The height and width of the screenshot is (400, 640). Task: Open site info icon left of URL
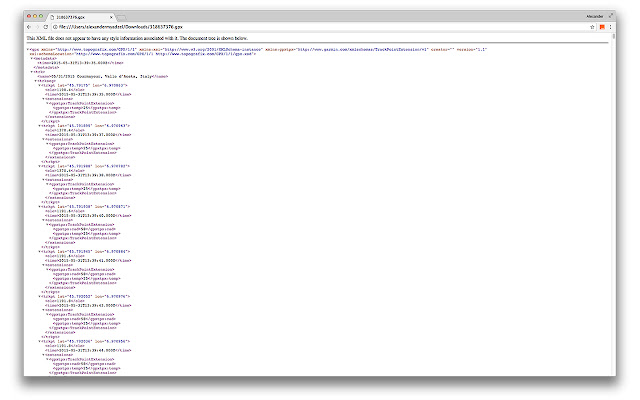[x=55, y=27]
